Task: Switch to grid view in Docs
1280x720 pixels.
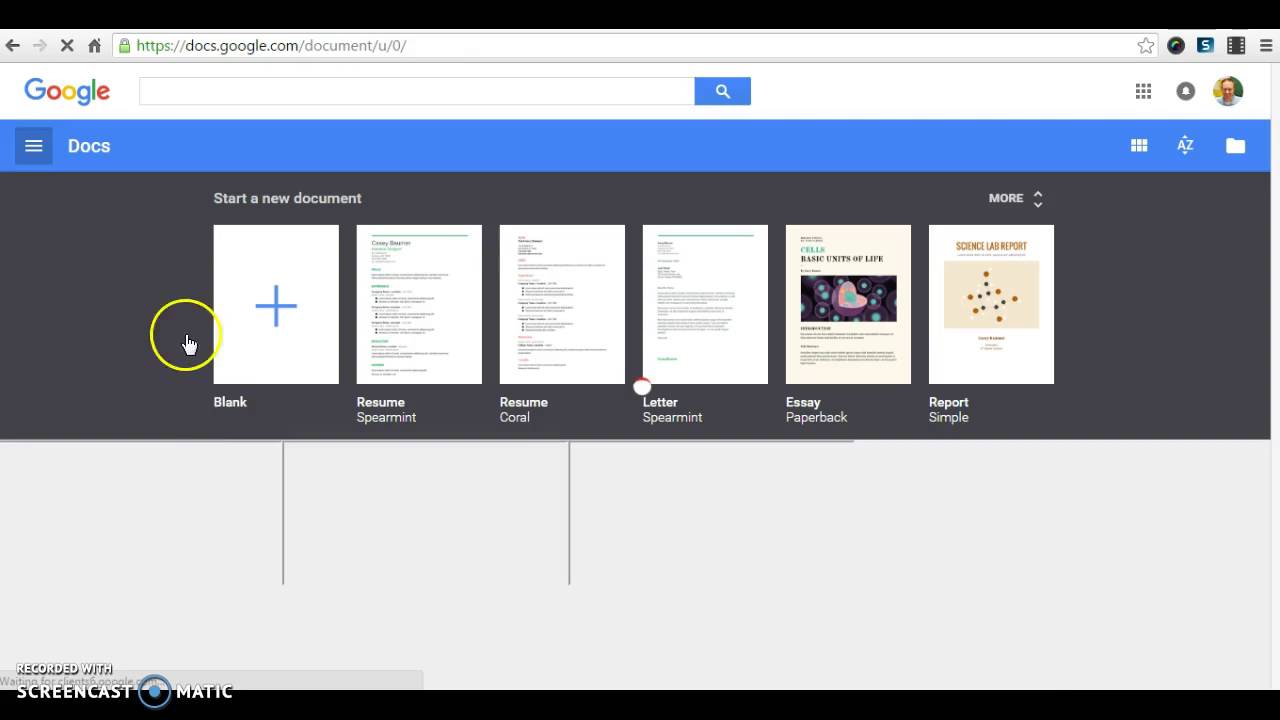Action: (x=1139, y=146)
